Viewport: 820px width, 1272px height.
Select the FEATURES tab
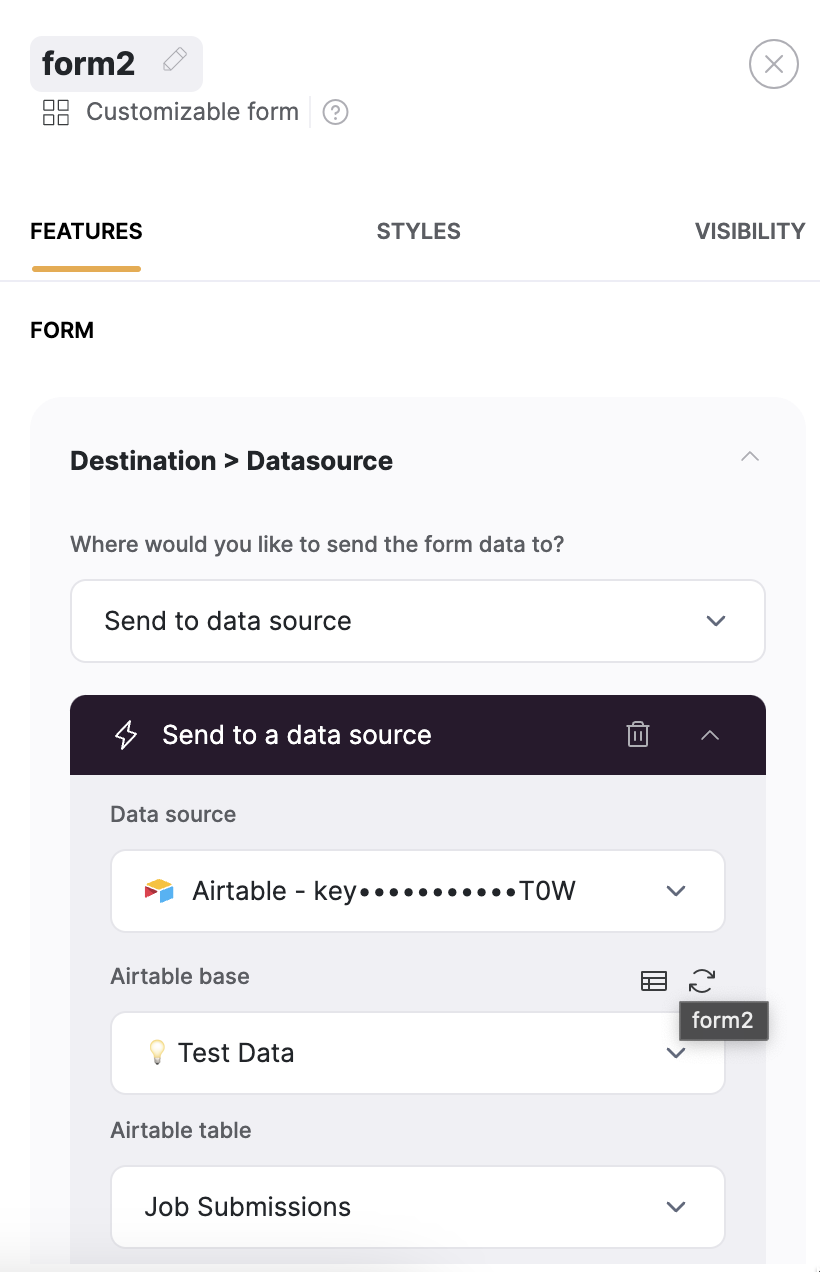click(x=86, y=231)
